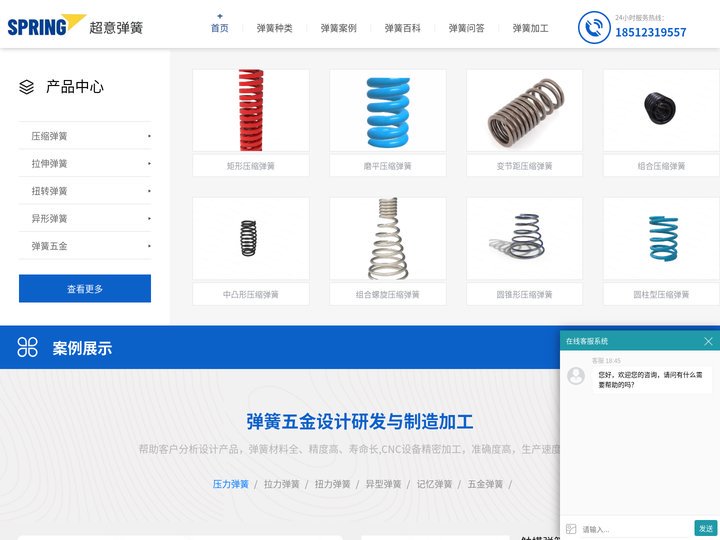Image resolution: width=720 pixels, height=540 pixels.
Task: Open the 变节距压缩弹簧 product image
Action: point(524,110)
